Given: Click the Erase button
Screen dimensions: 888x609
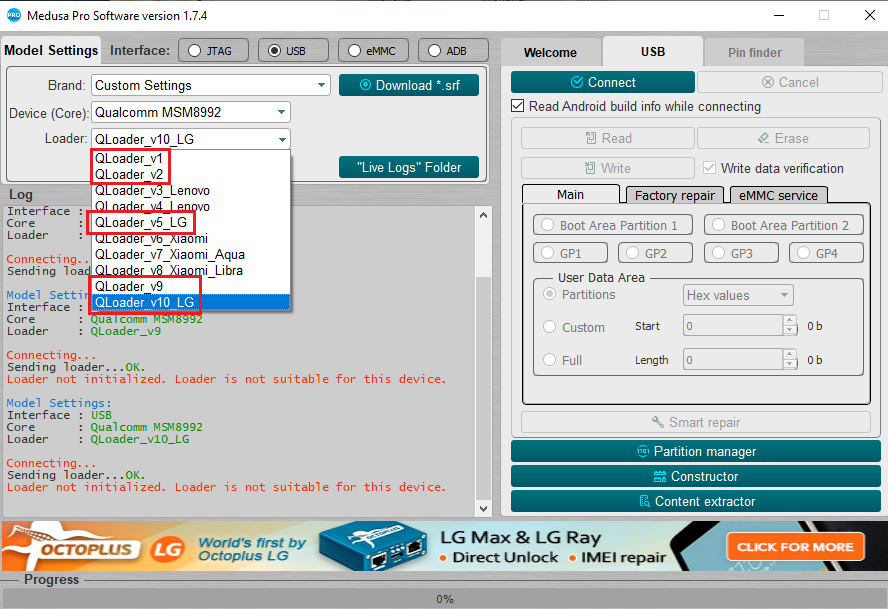Looking at the screenshot, I should pyautogui.click(x=783, y=138).
